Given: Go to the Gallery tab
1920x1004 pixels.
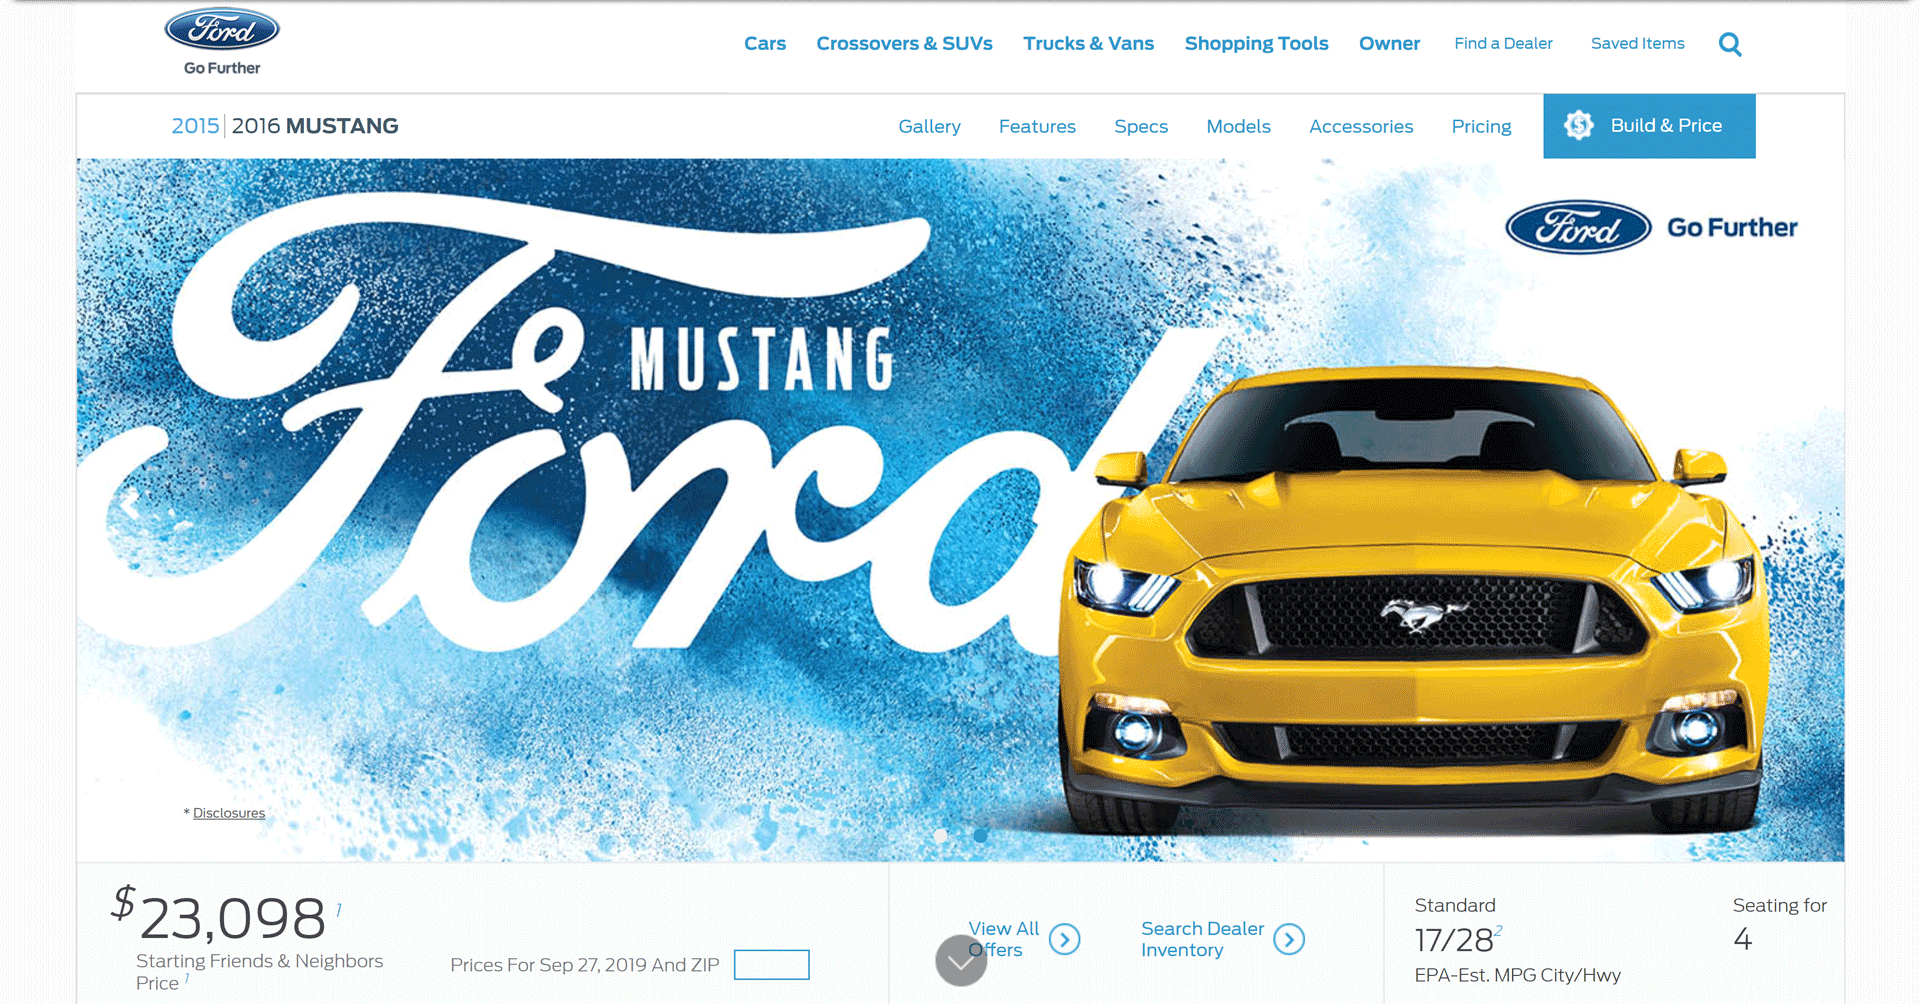Looking at the screenshot, I should (929, 127).
